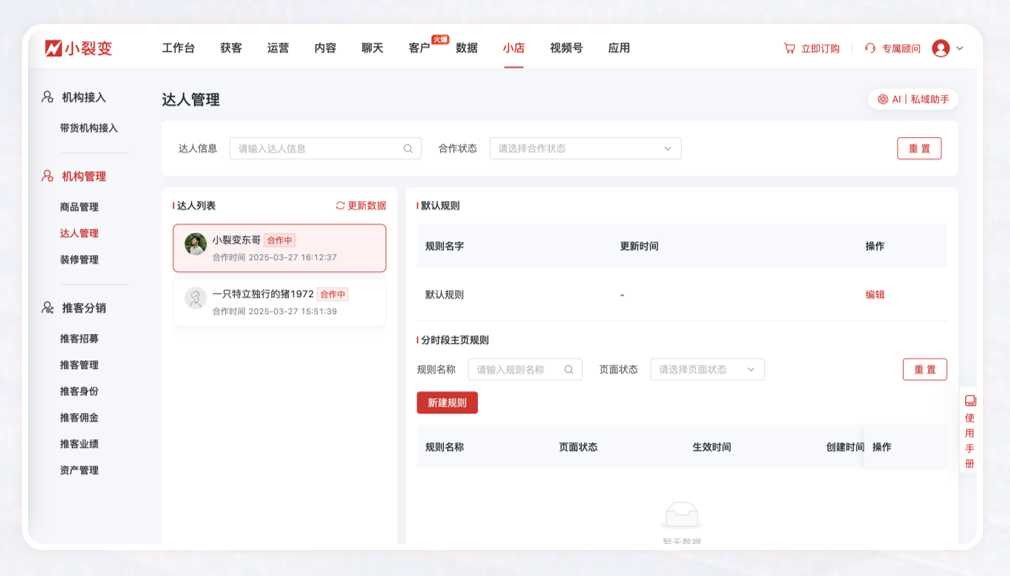The width and height of the screenshot is (1010, 576).
Task: Click the search icon in 规则名称 field
Action: tap(569, 369)
